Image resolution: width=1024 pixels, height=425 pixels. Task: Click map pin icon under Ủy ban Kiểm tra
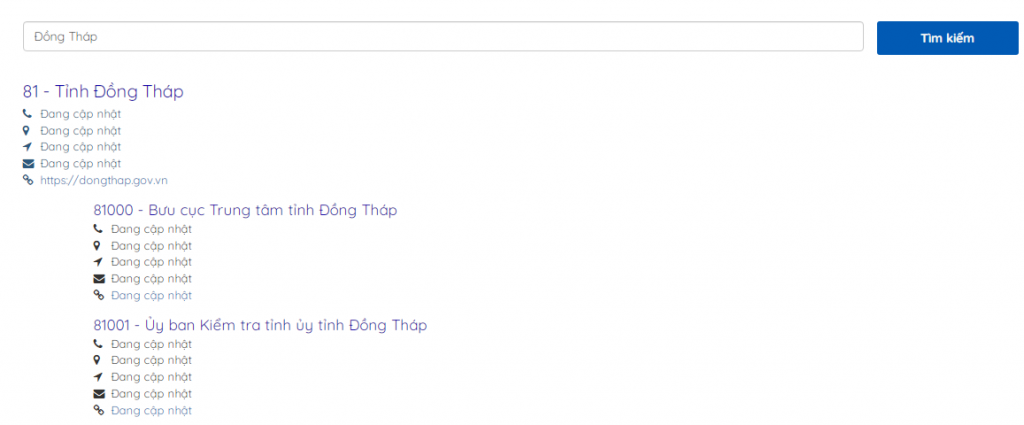tap(97, 360)
